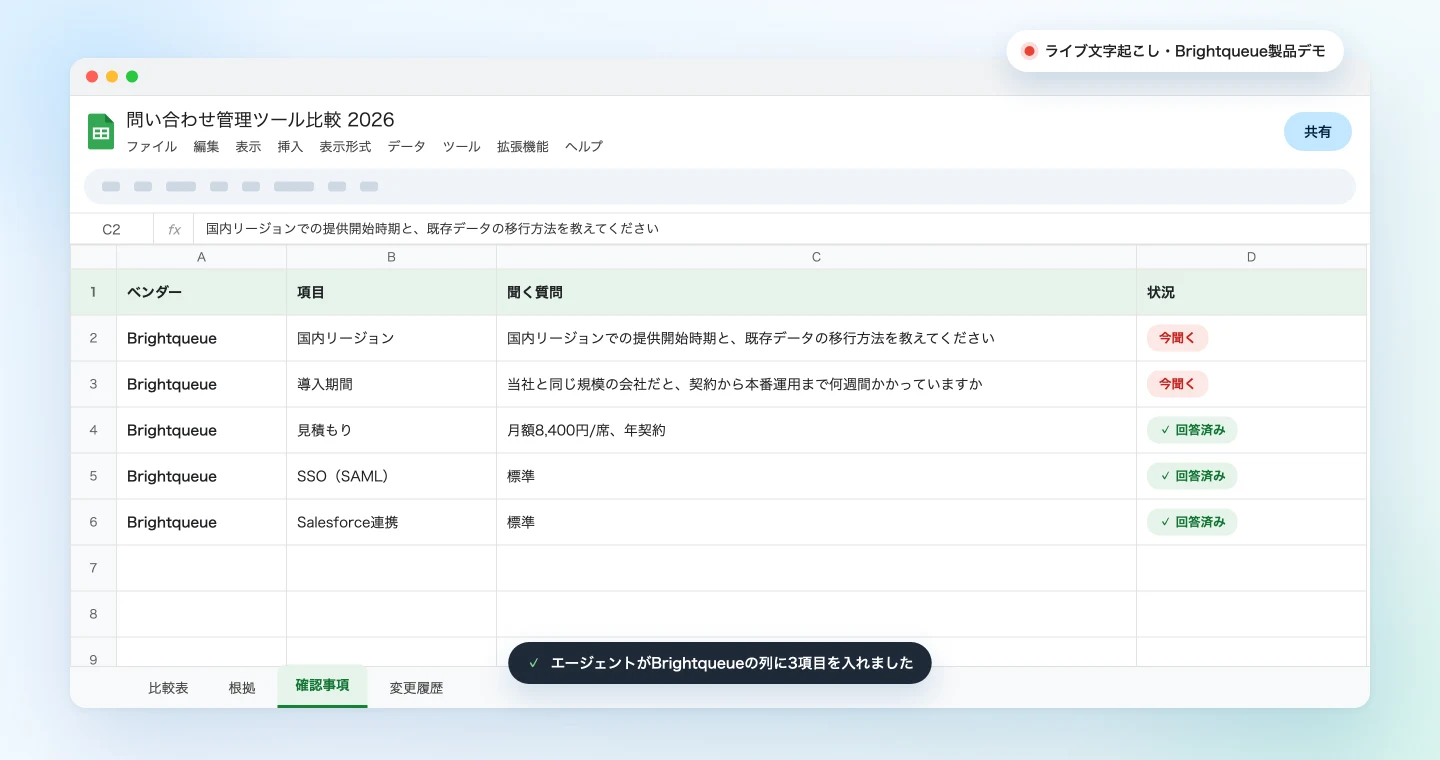Screen dimensions: 1440x760
Task: Select the 導入期間 cell
Action: (x=391, y=384)
